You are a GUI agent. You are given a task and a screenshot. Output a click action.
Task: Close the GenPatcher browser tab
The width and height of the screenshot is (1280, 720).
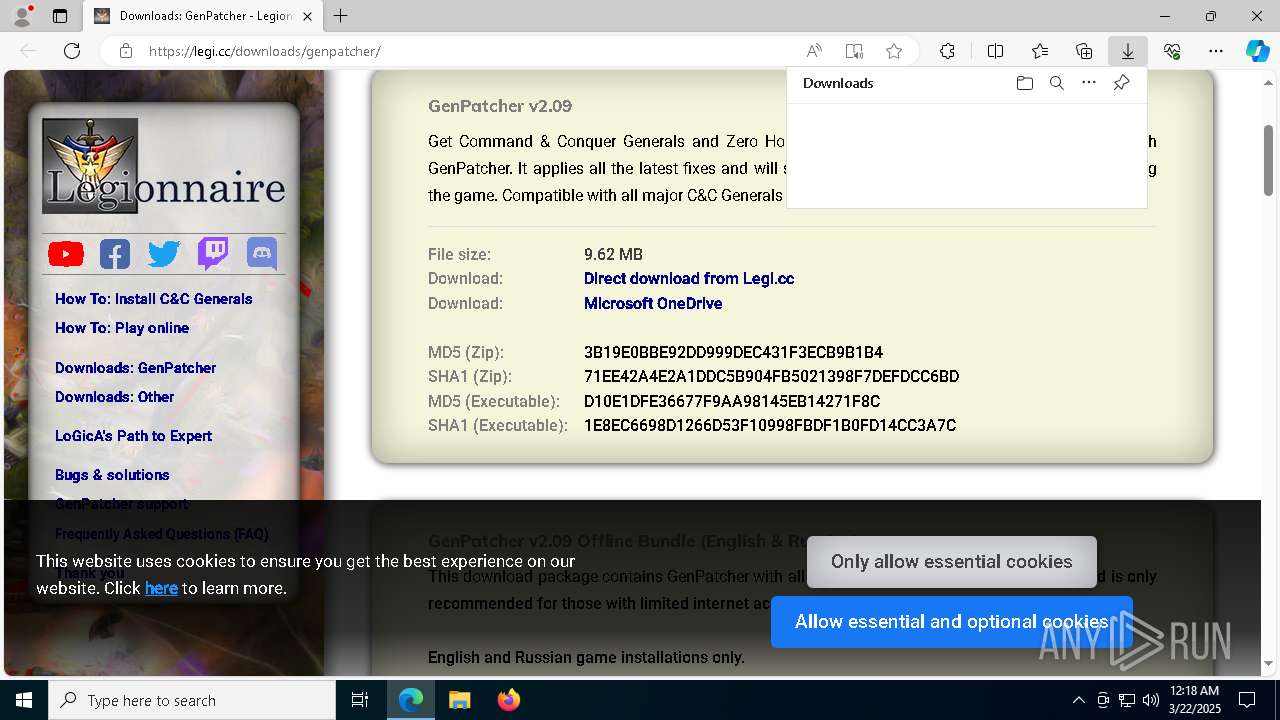[x=307, y=16]
